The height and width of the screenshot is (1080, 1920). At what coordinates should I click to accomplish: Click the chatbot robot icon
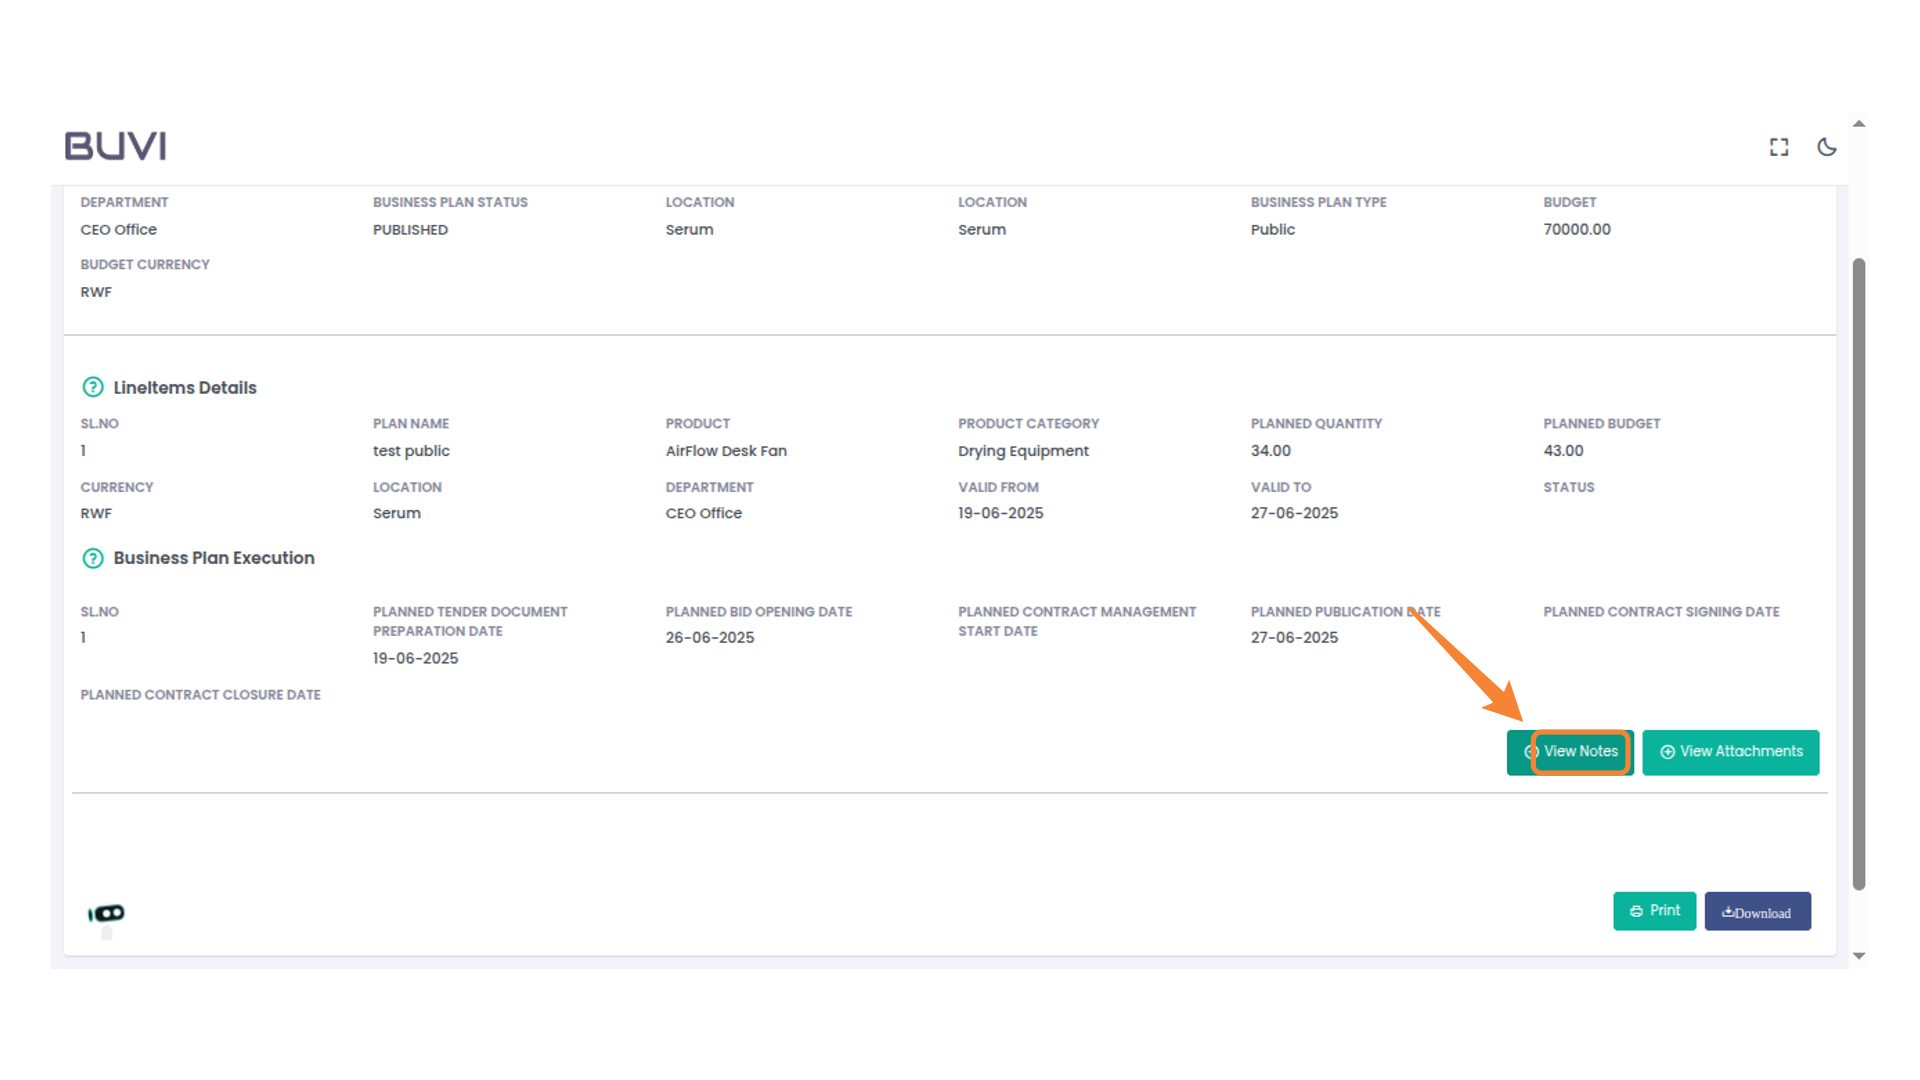(105, 912)
